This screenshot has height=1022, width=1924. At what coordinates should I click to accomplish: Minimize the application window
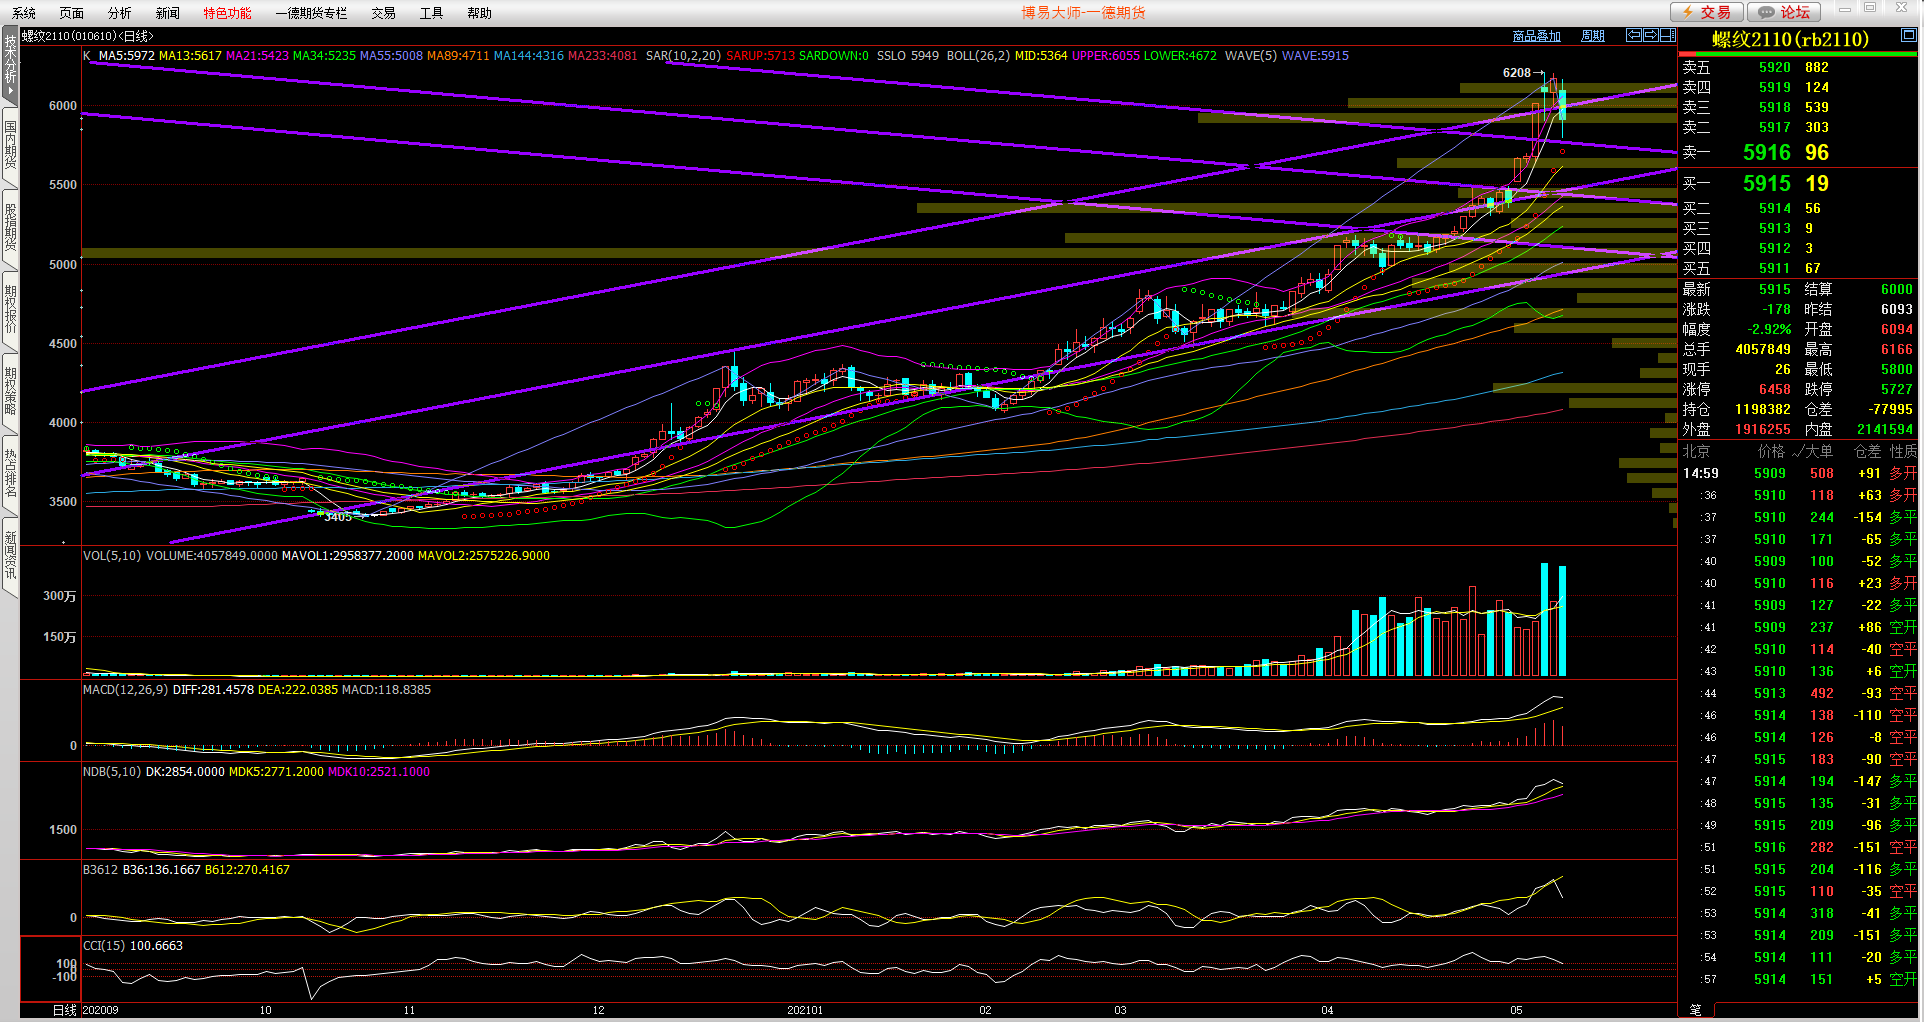(1844, 9)
